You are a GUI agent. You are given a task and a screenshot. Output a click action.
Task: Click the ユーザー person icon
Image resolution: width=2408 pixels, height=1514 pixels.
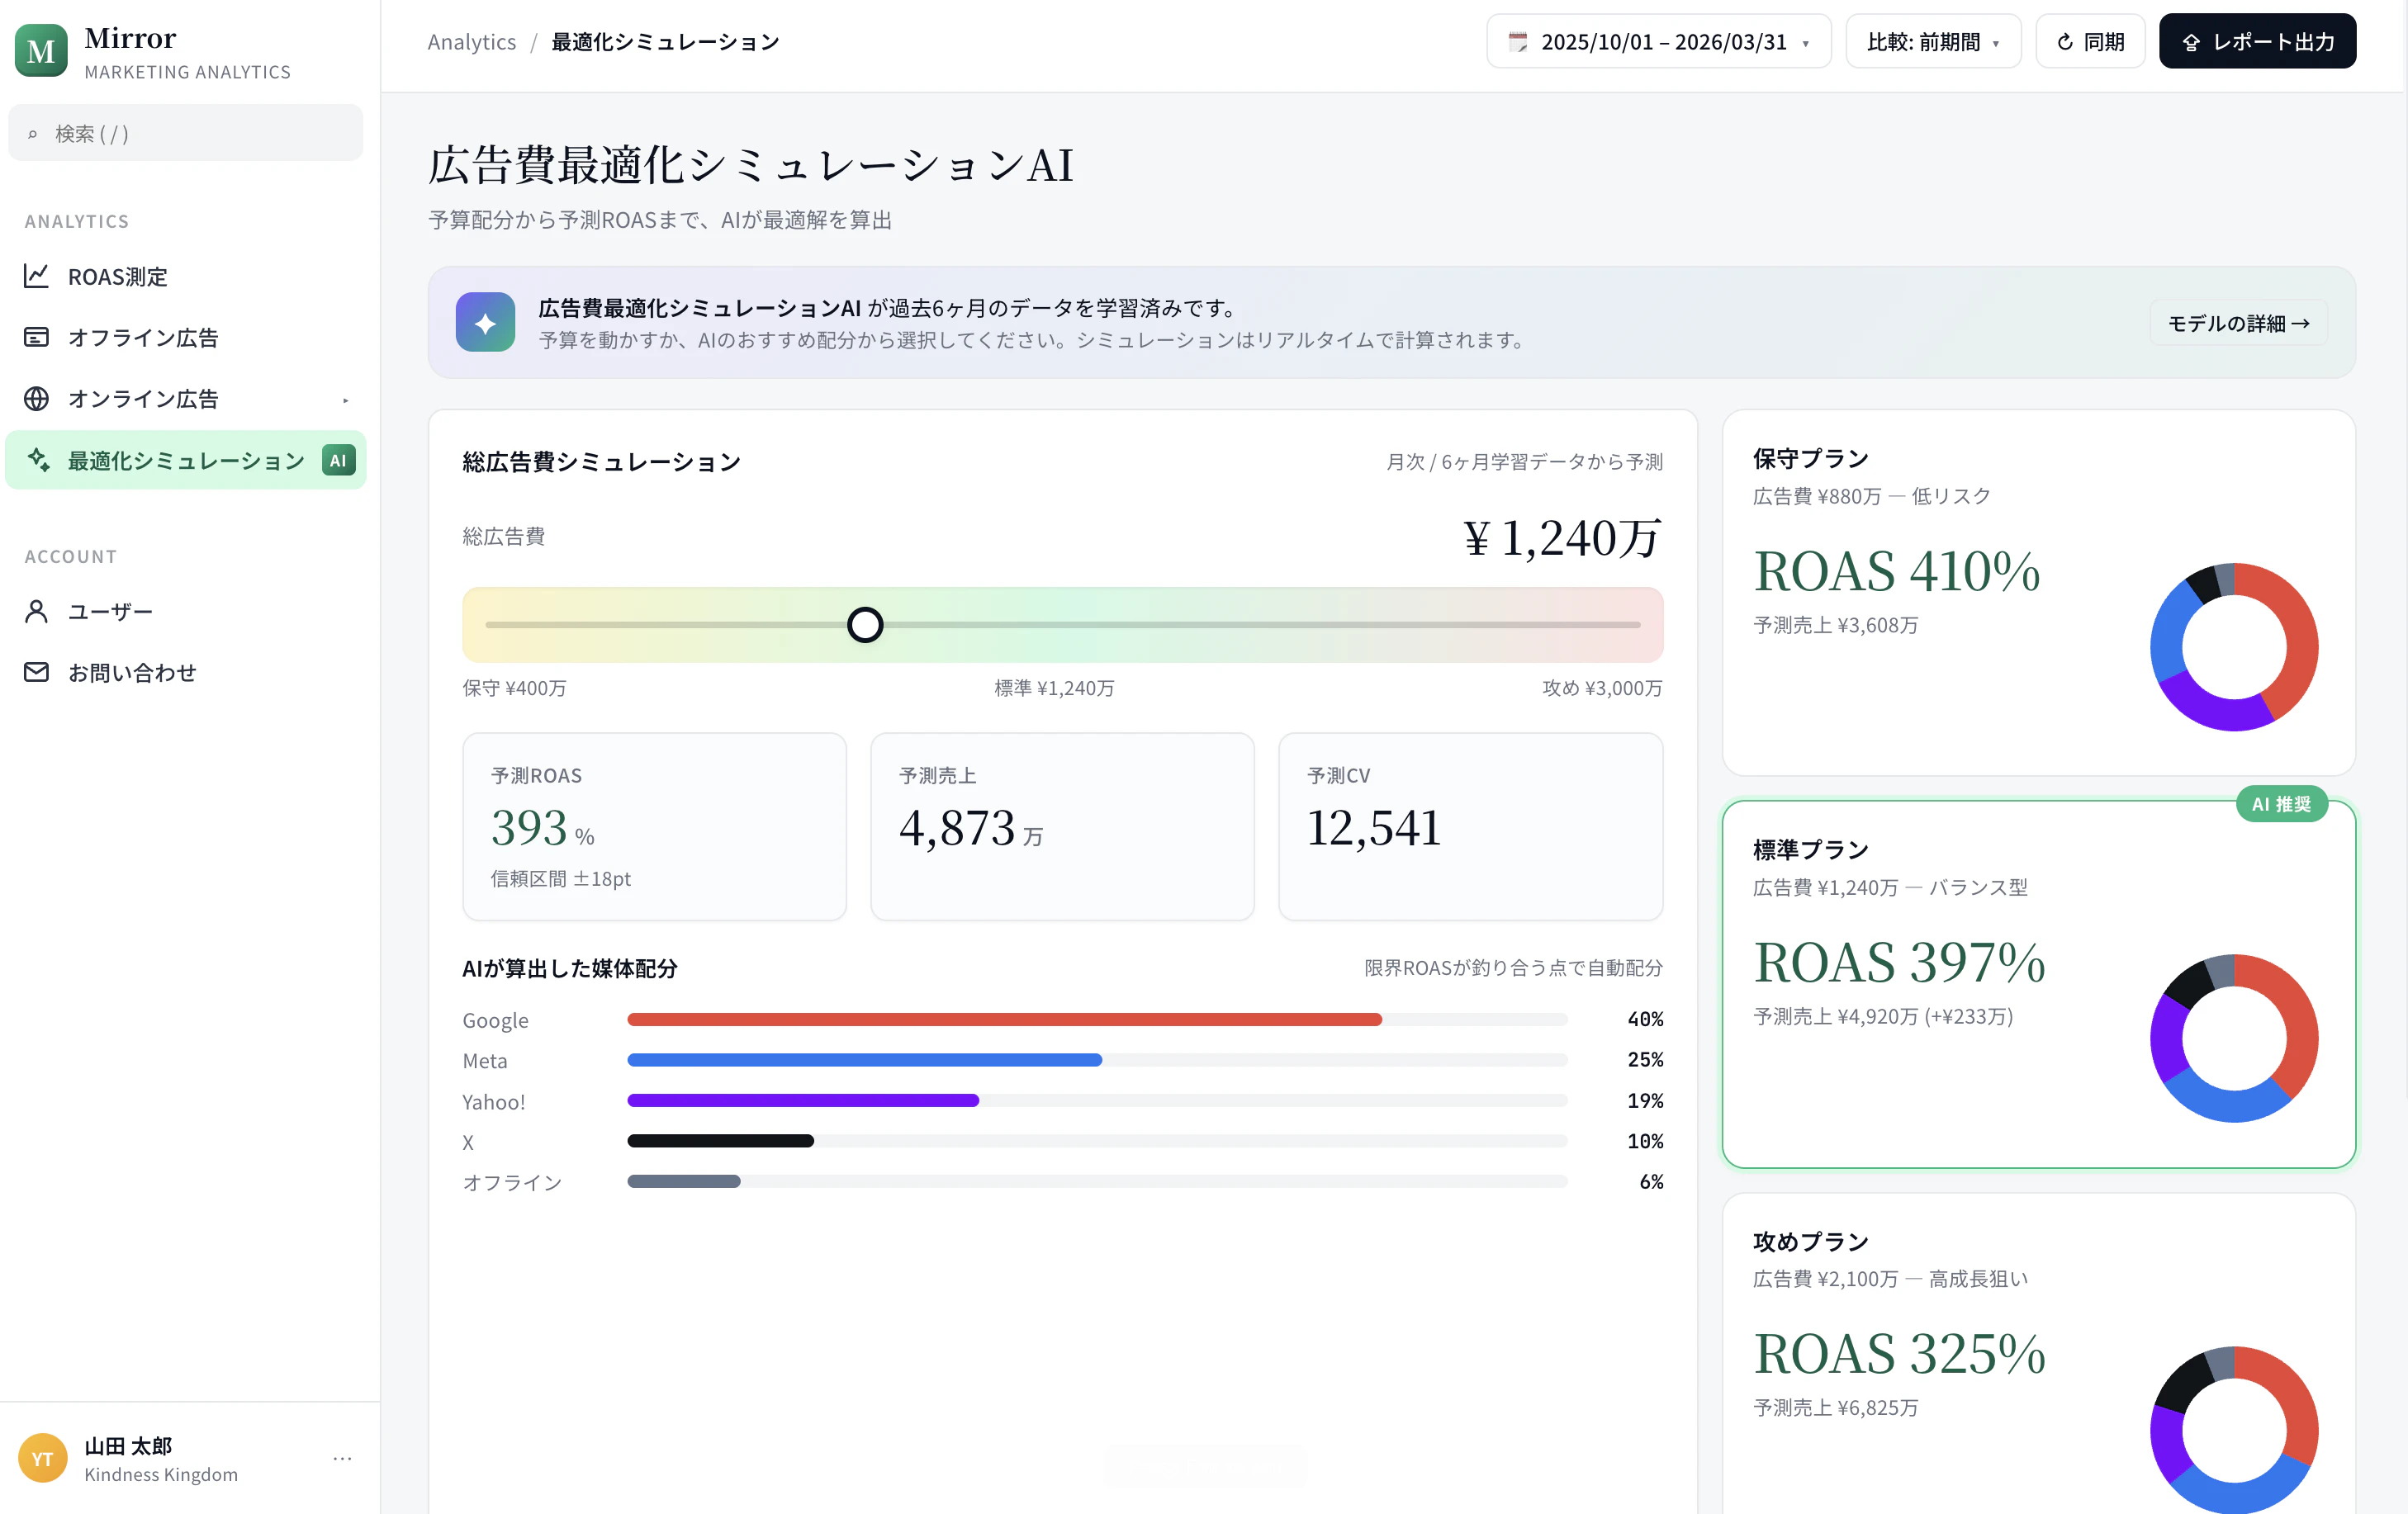pos(36,611)
